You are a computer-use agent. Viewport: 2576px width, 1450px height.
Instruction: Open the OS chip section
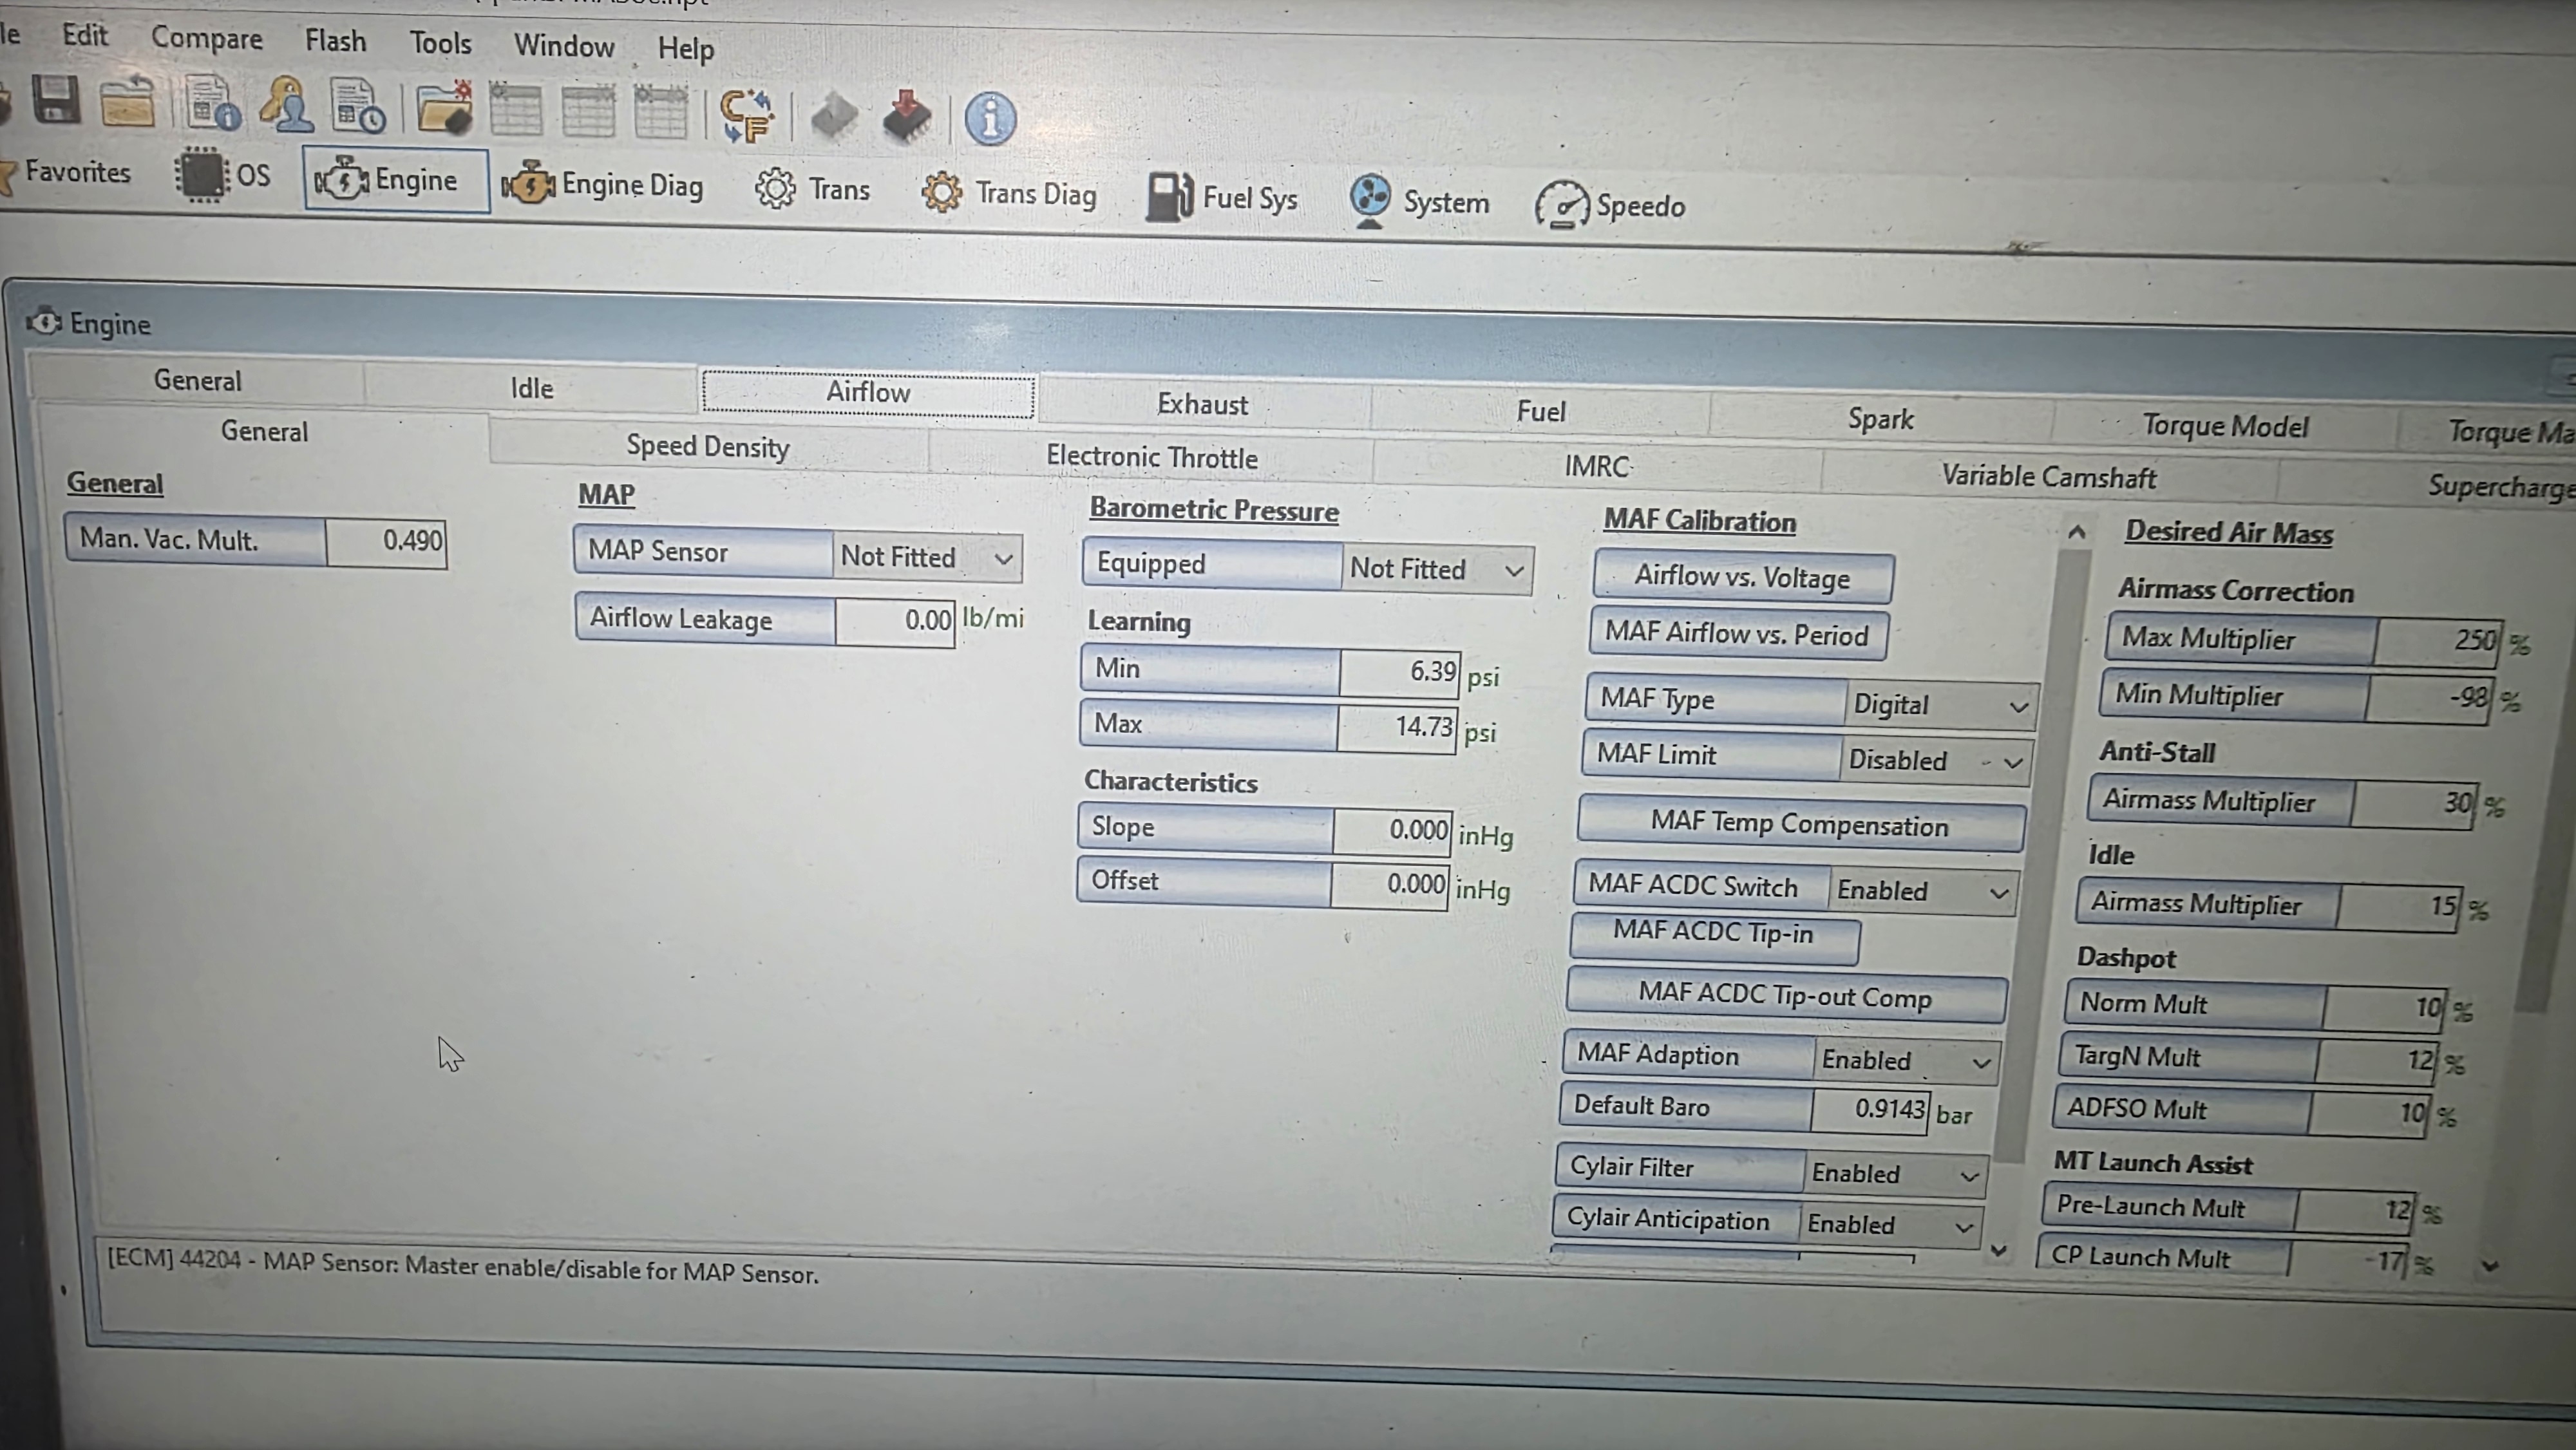pyautogui.click(x=223, y=175)
